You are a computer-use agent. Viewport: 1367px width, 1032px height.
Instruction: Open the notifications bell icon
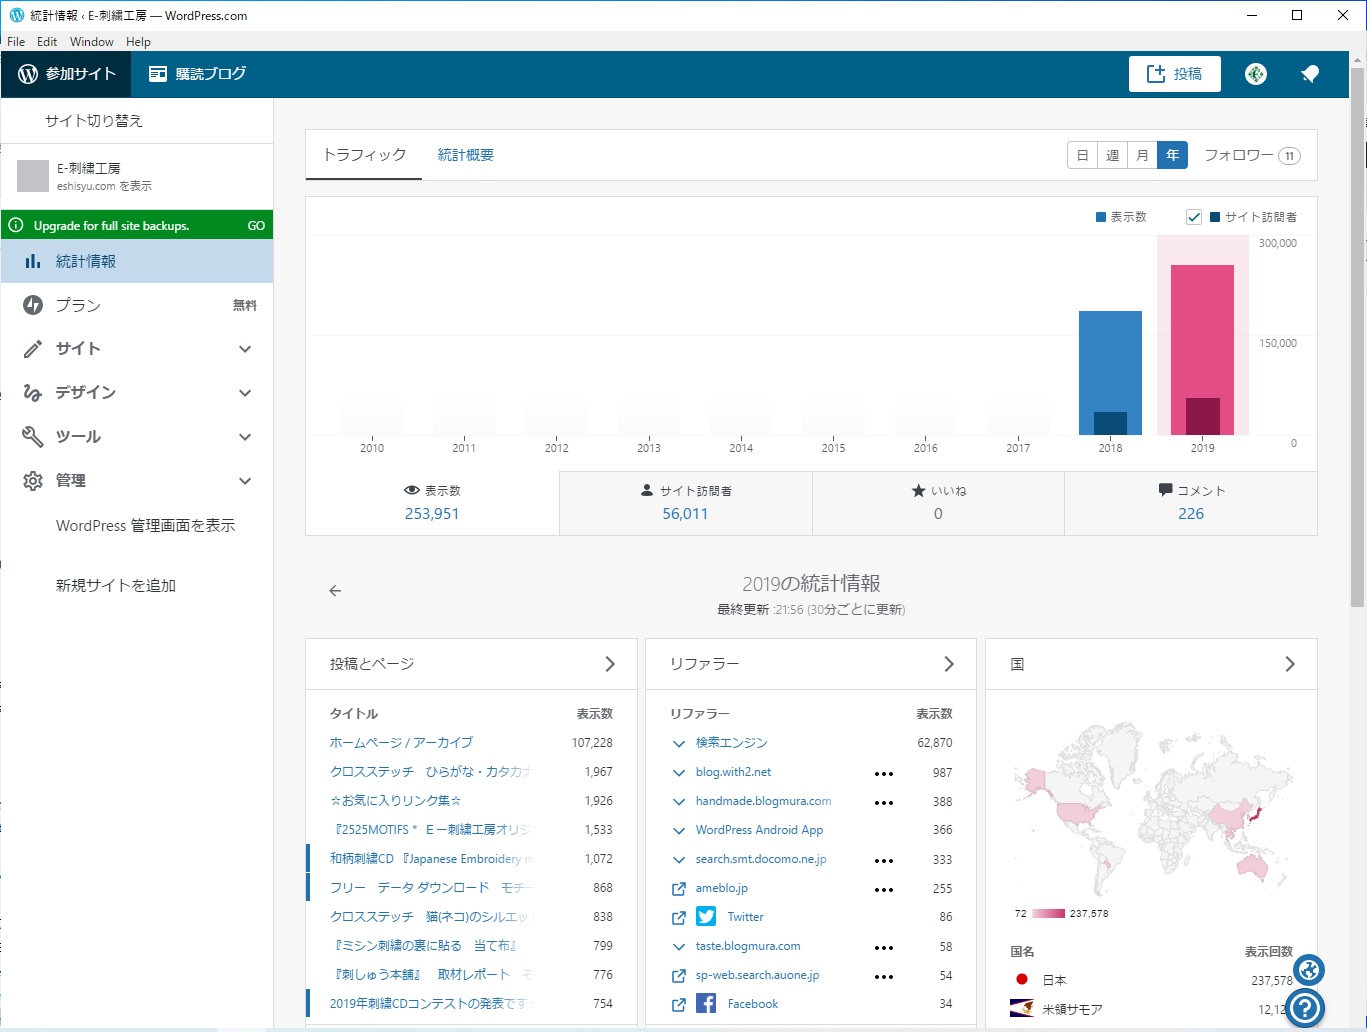1310,74
